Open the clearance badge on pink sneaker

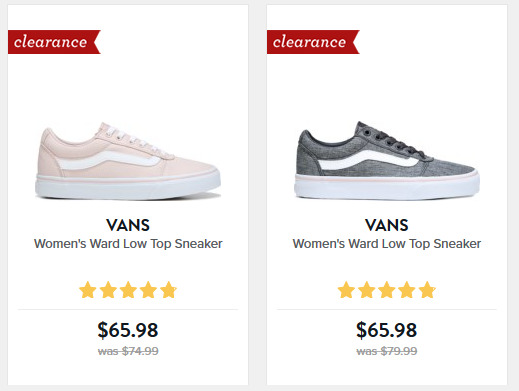pyautogui.click(x=54, y=42)
